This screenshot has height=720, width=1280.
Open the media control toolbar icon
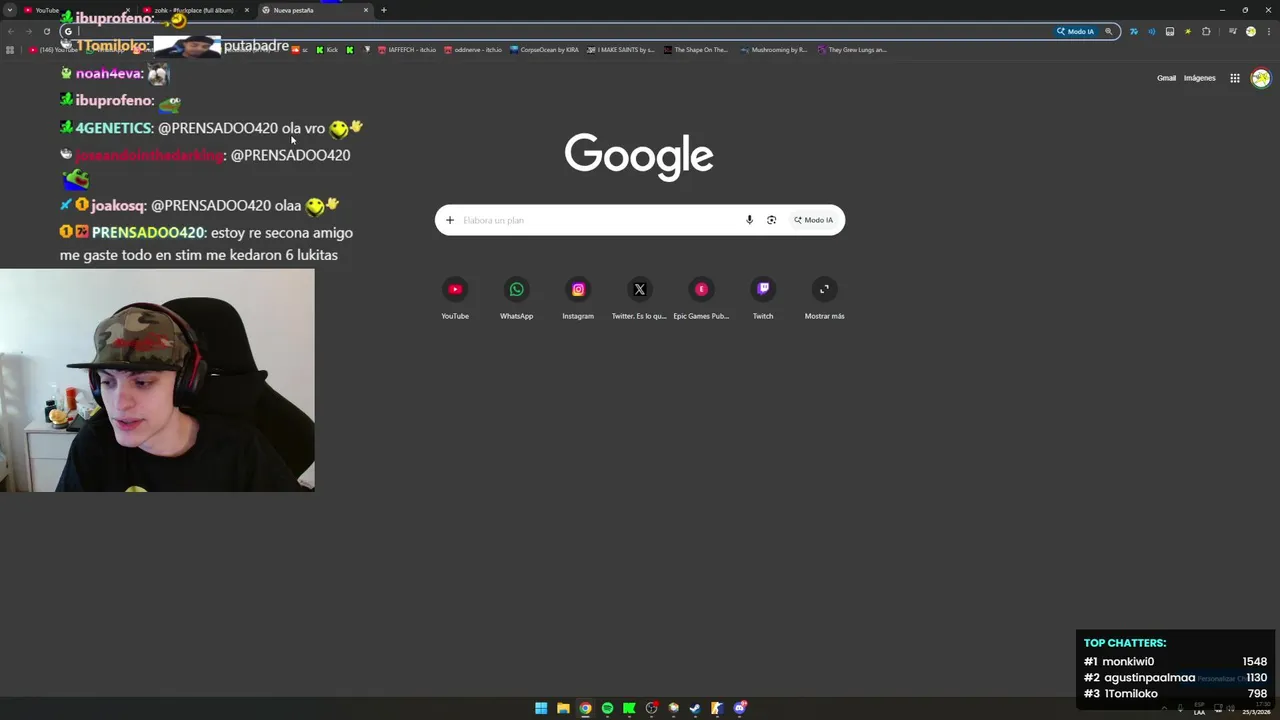[x=1233, y=31]
